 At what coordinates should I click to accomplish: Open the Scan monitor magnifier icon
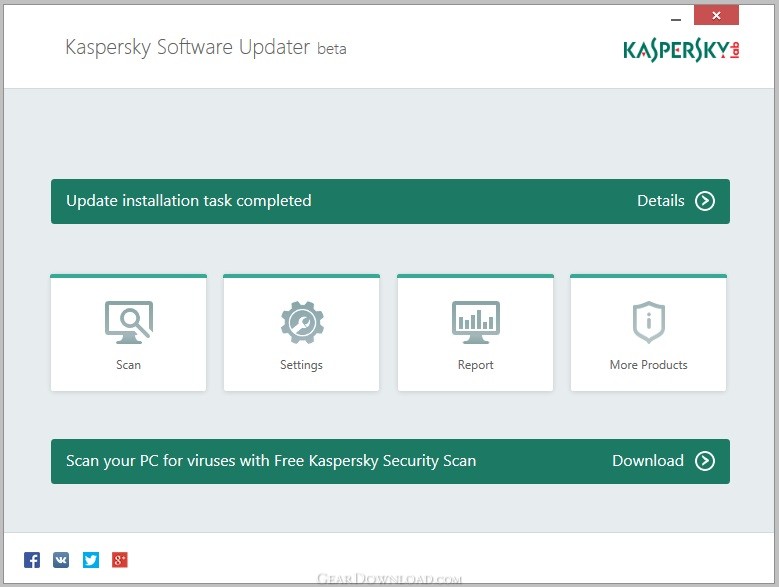(129, 322)
